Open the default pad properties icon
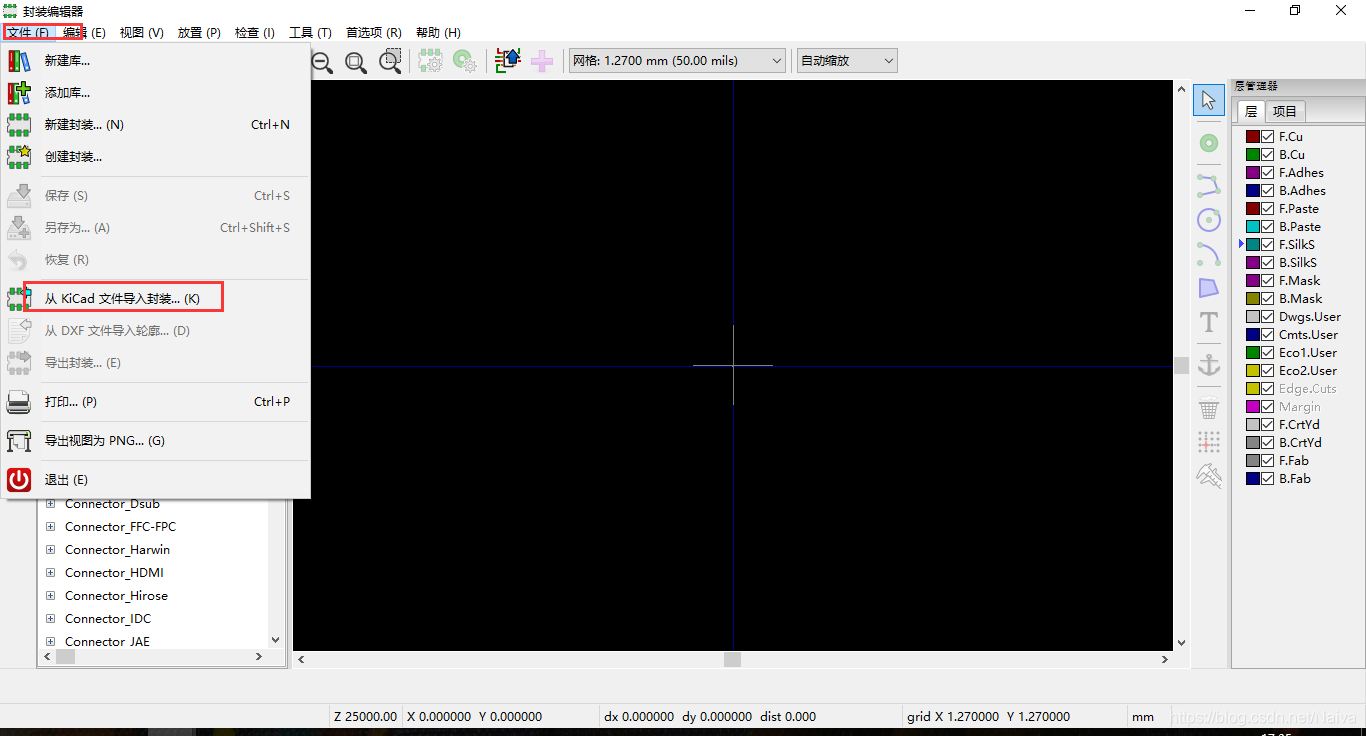1366x736 pixels. click(x=465, y=61)
